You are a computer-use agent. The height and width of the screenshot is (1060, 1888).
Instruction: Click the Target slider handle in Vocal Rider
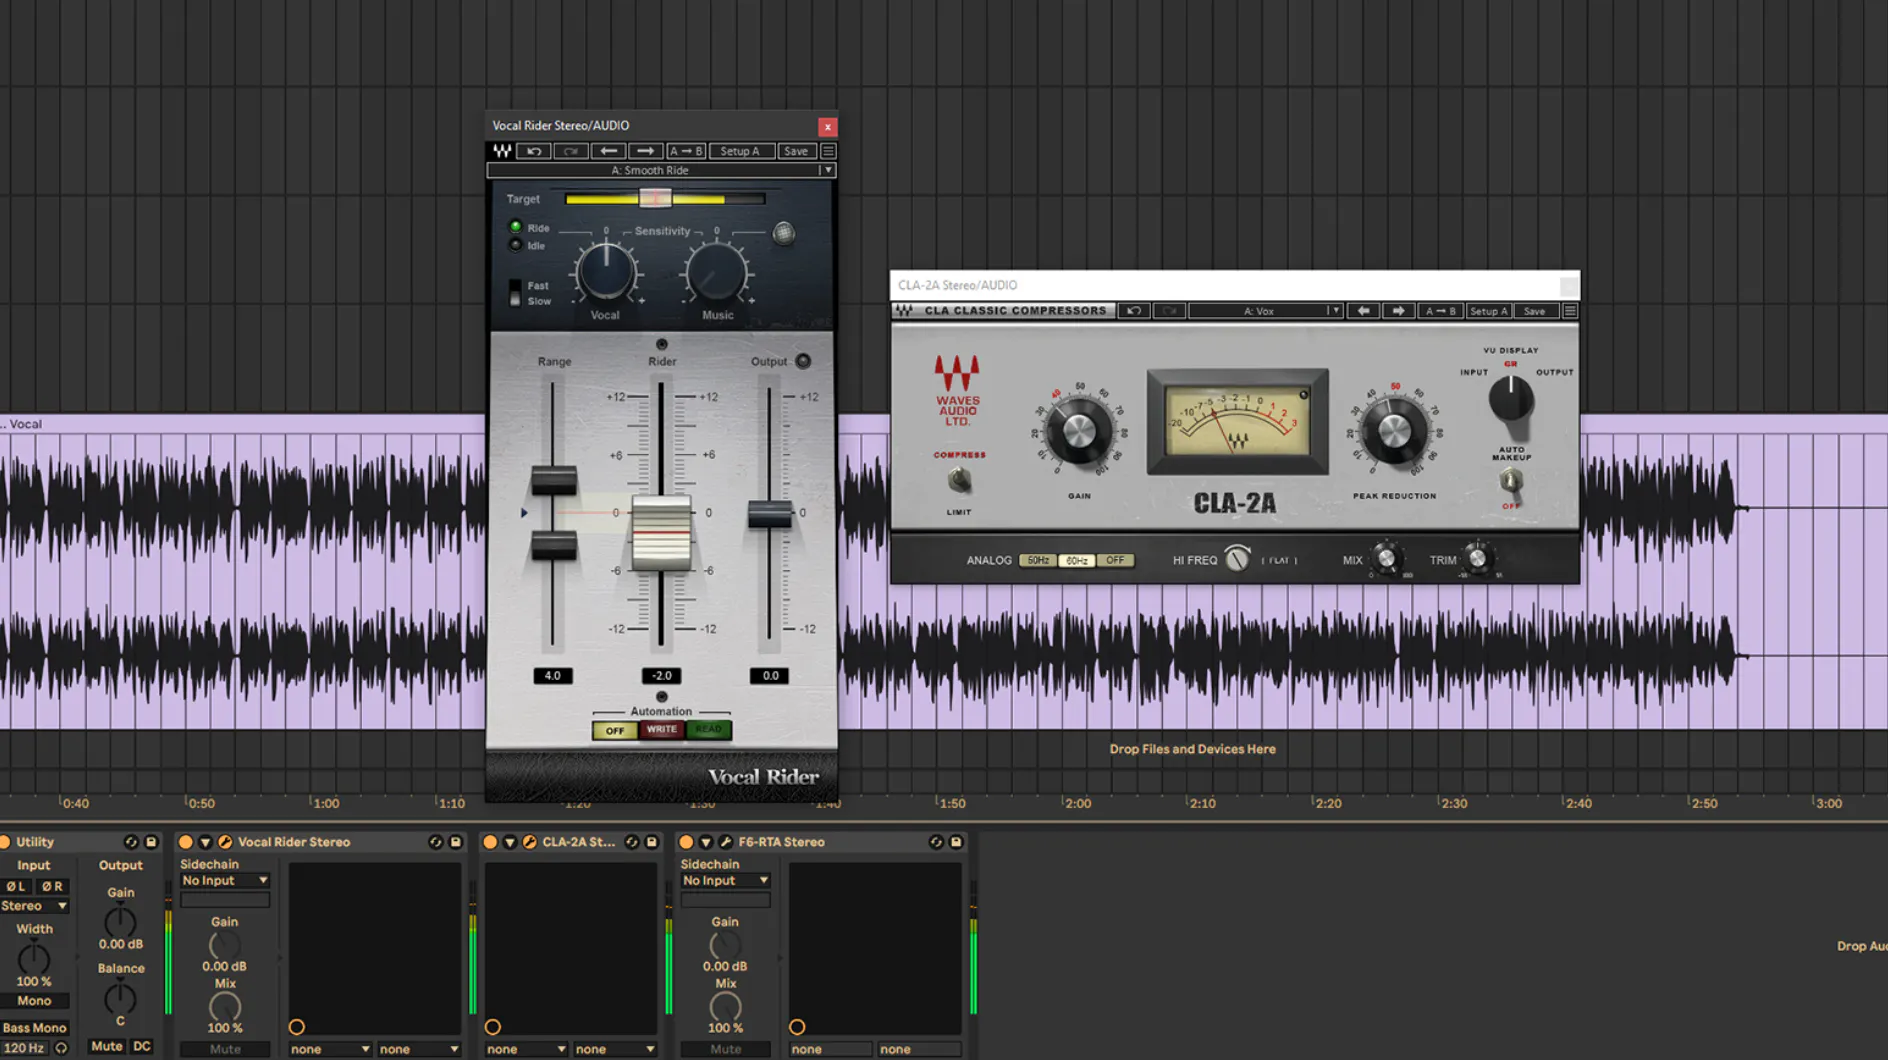(x=655, y=198)
